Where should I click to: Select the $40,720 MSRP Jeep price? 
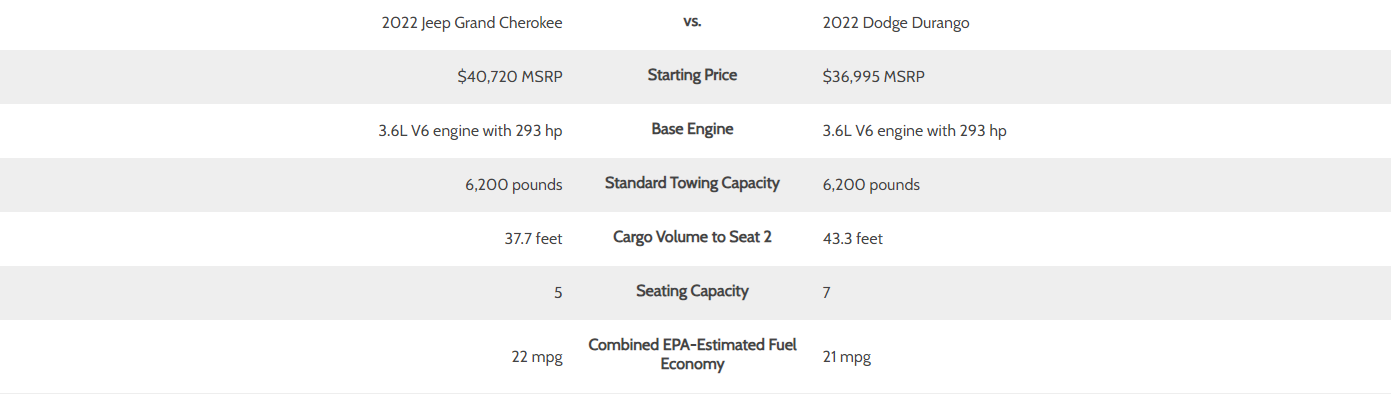point(510,76)
